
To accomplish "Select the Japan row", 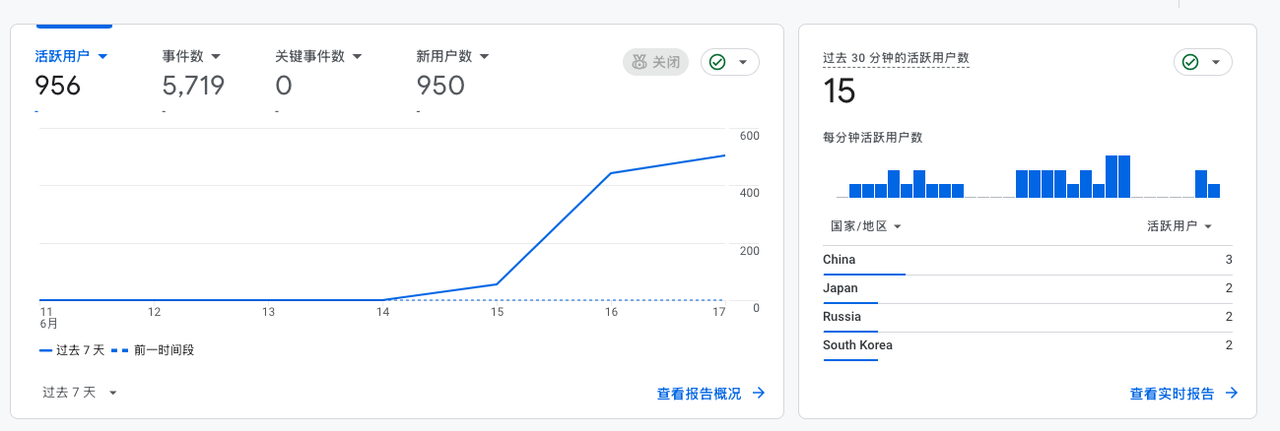I will [x=1027, y=289].
